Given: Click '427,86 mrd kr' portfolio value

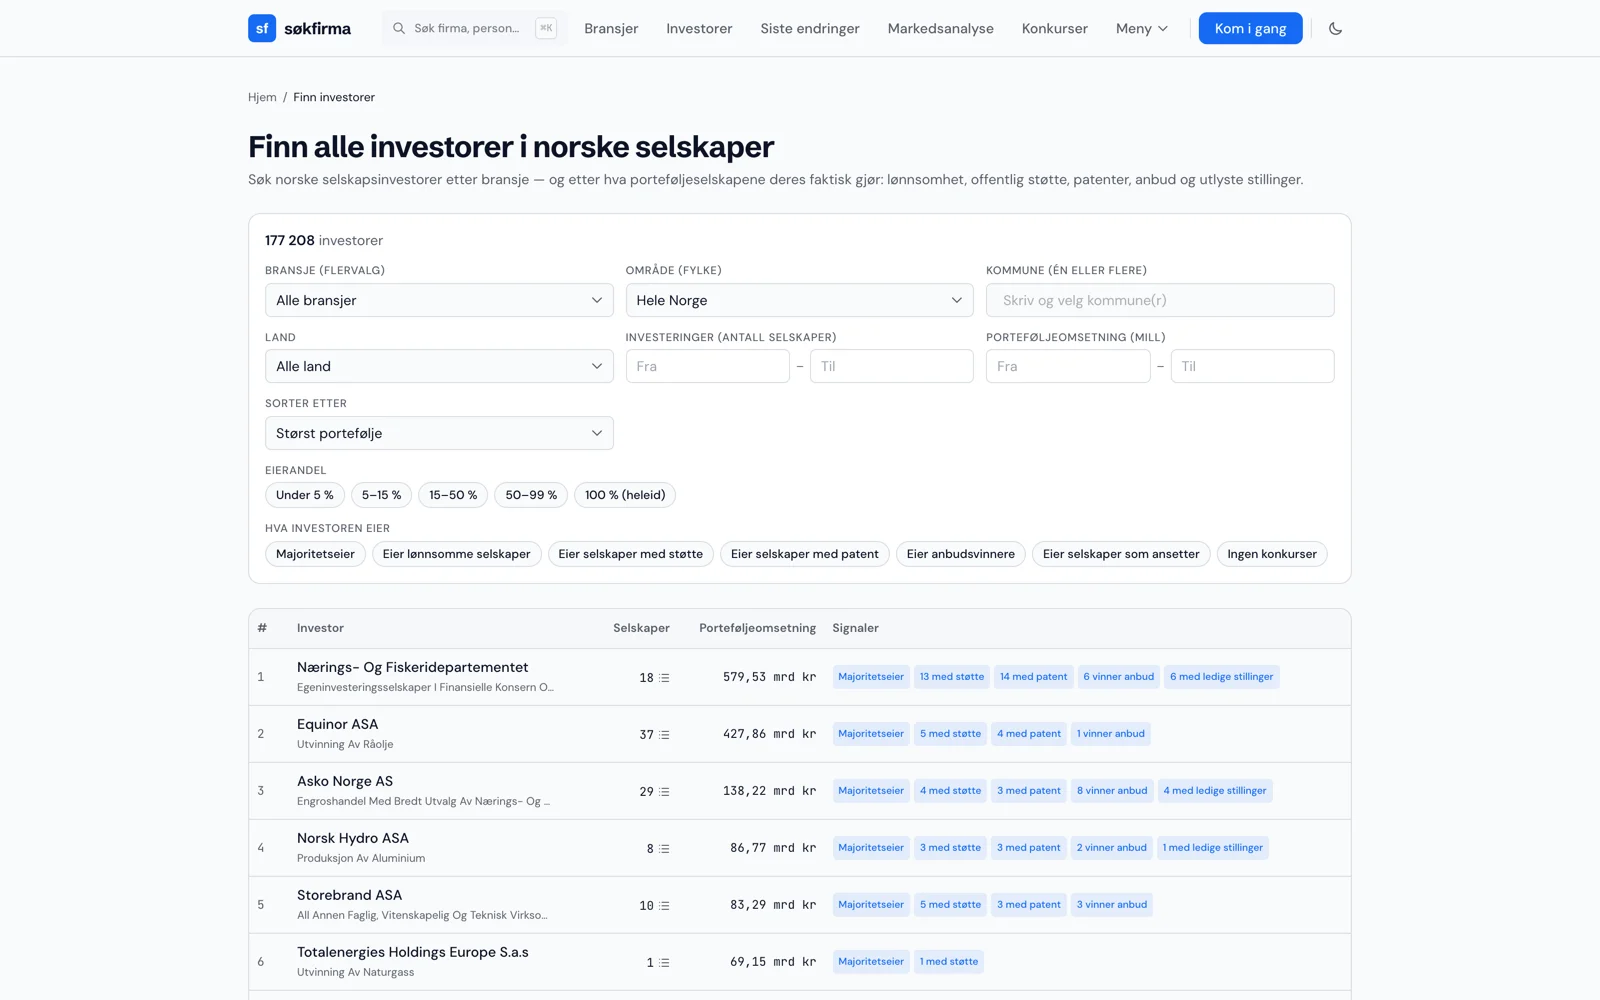Looking at the screenshot, I should (x=769, y=734).
